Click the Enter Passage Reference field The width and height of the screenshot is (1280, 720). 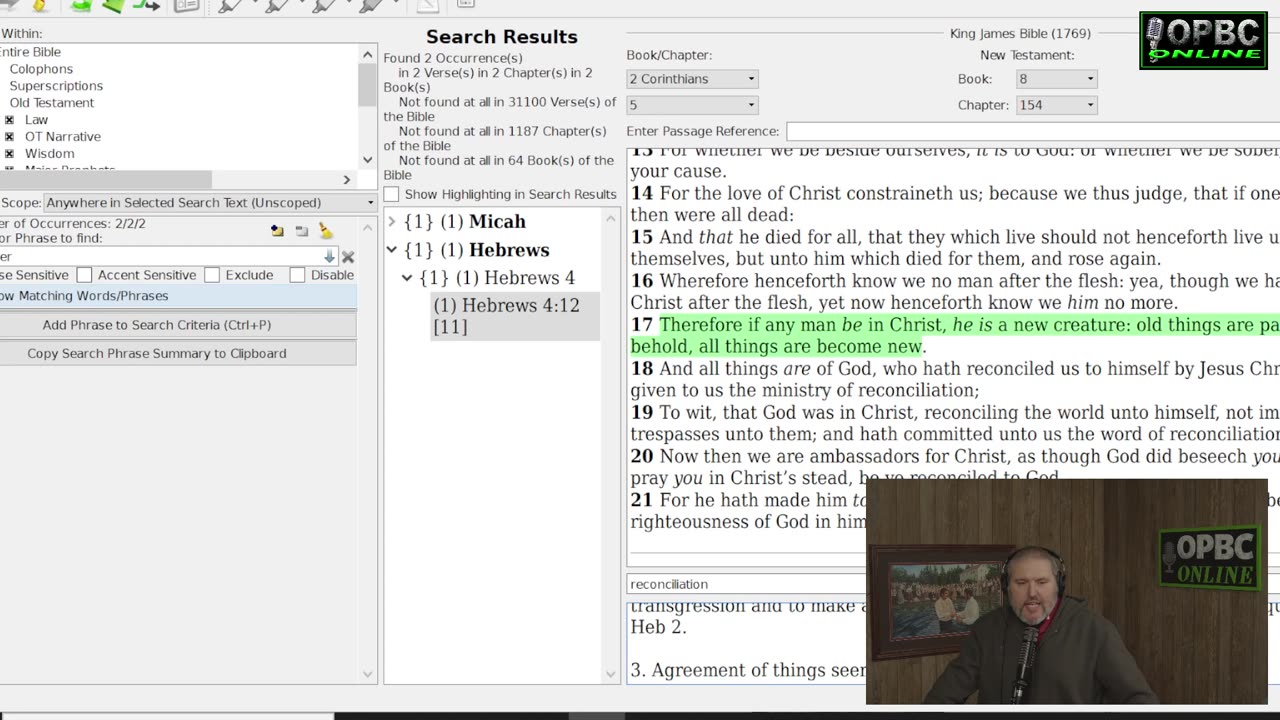(x=1033, y=131)
